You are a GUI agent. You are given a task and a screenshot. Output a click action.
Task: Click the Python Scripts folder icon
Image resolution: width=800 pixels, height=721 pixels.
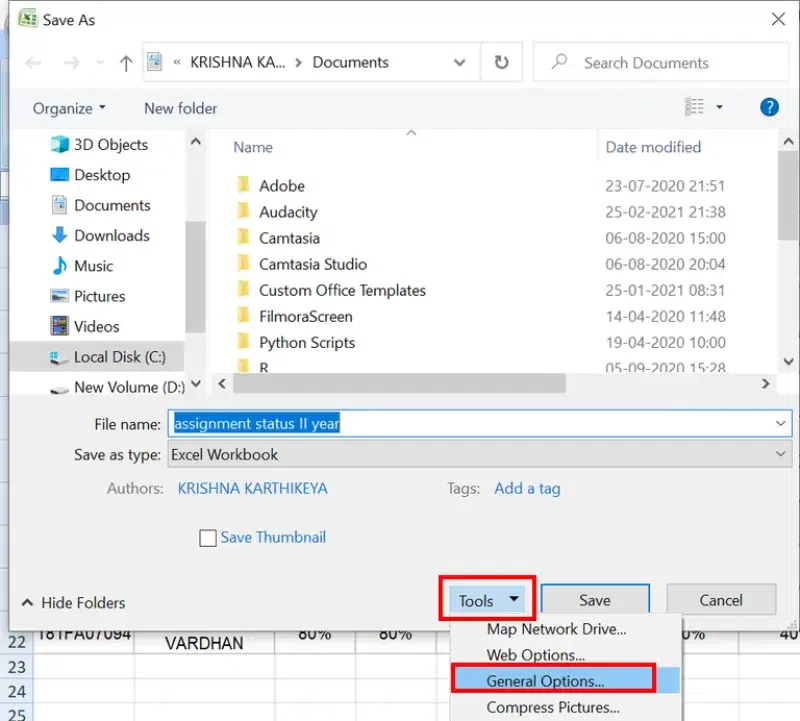tap(244, 341)
